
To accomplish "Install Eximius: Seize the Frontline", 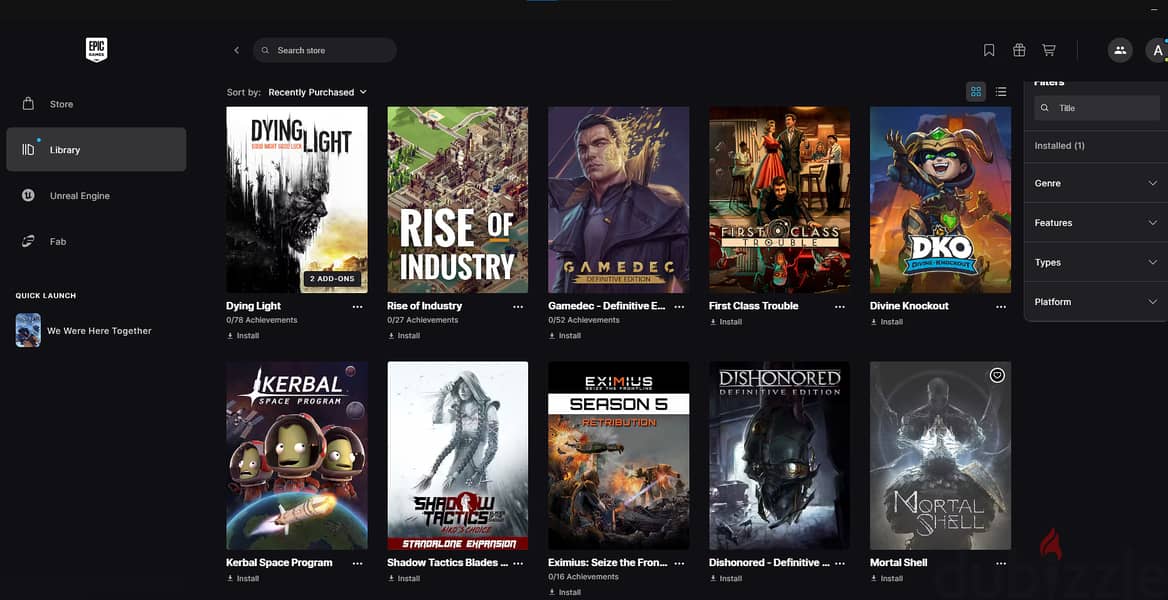I will coord(565,592).
